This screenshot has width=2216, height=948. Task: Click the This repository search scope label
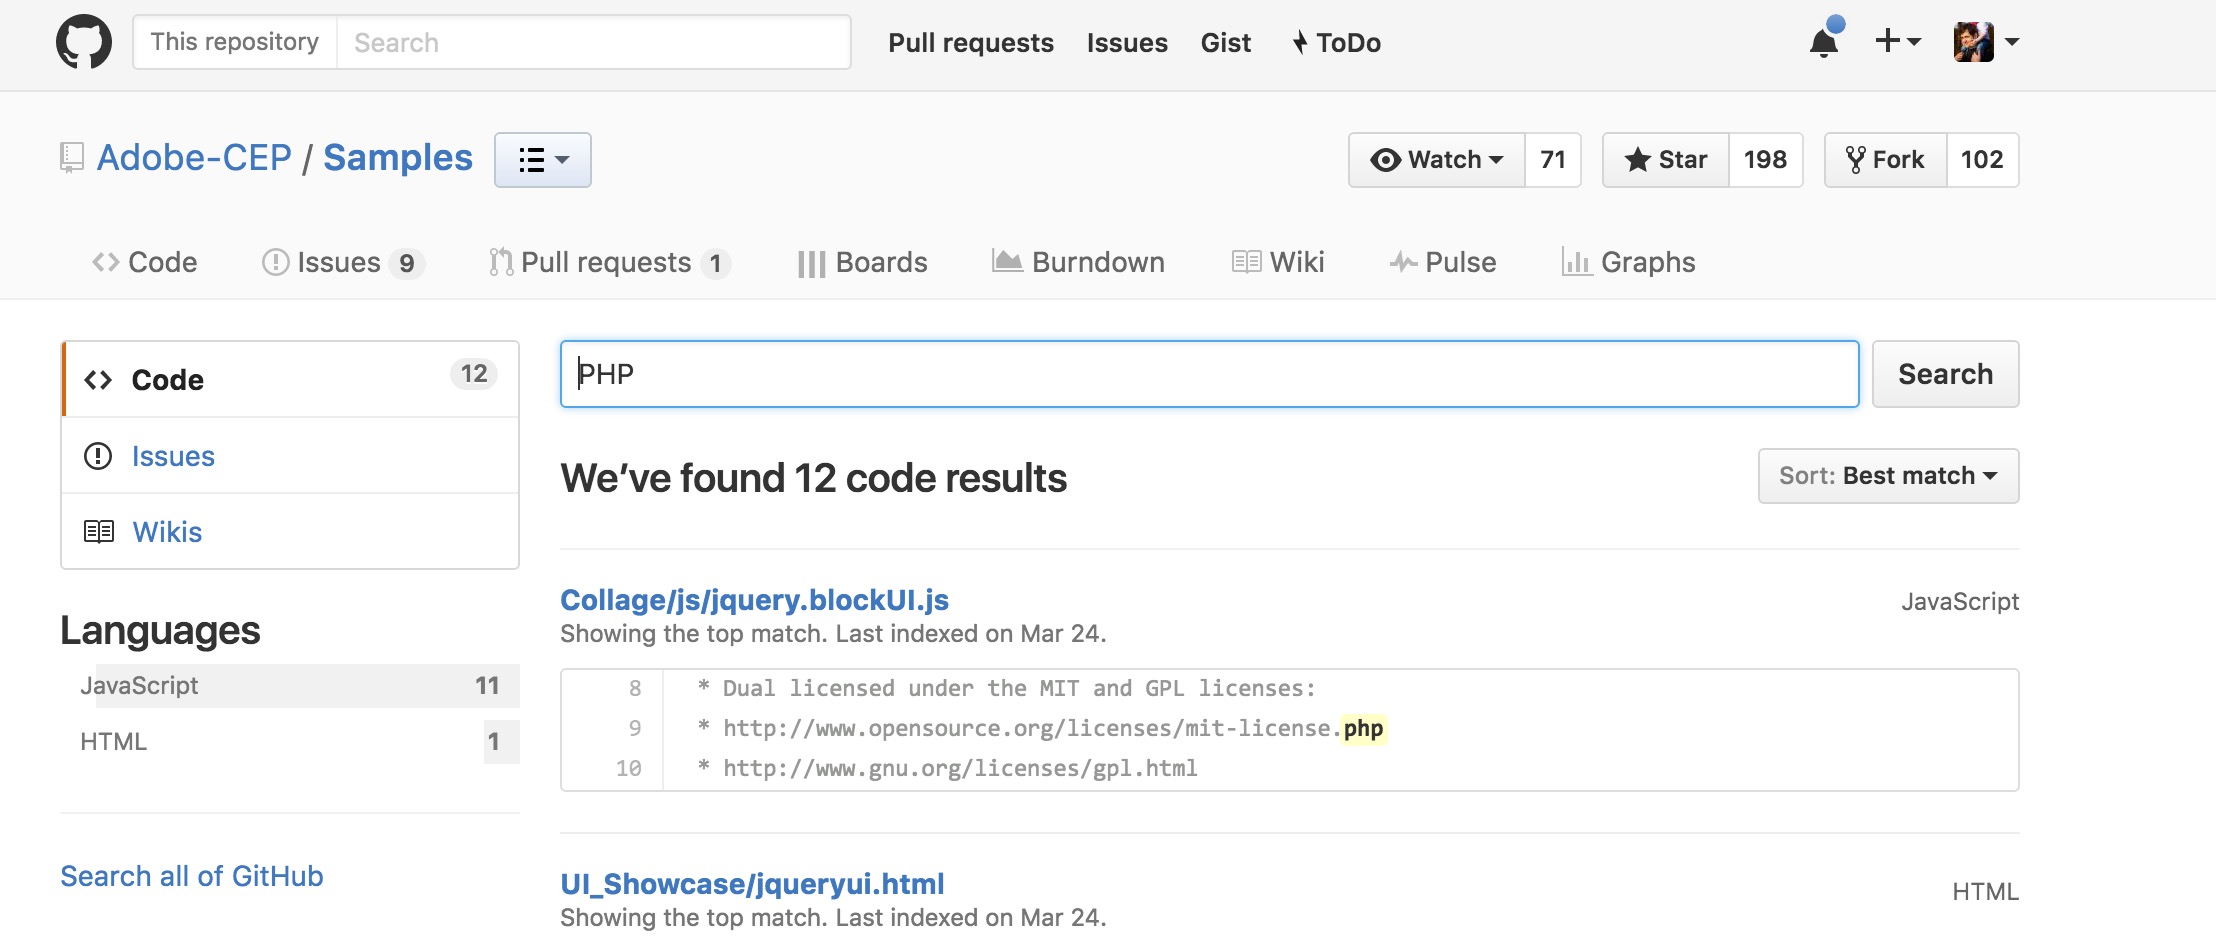tap(235, 42)
